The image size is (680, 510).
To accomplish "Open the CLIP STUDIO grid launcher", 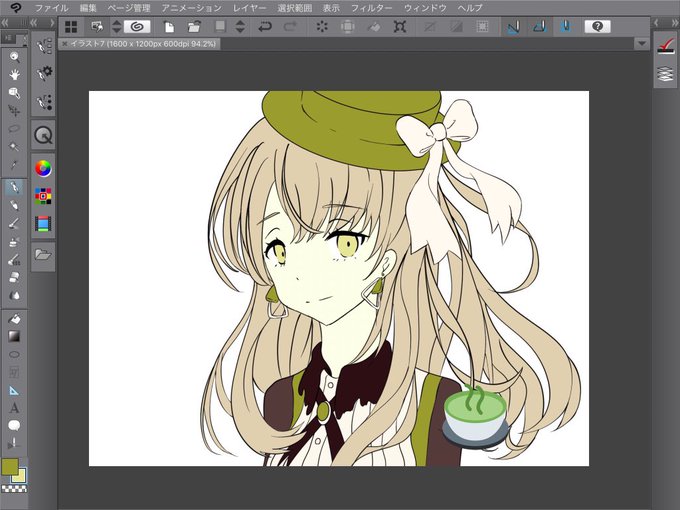I will (71, 27).
